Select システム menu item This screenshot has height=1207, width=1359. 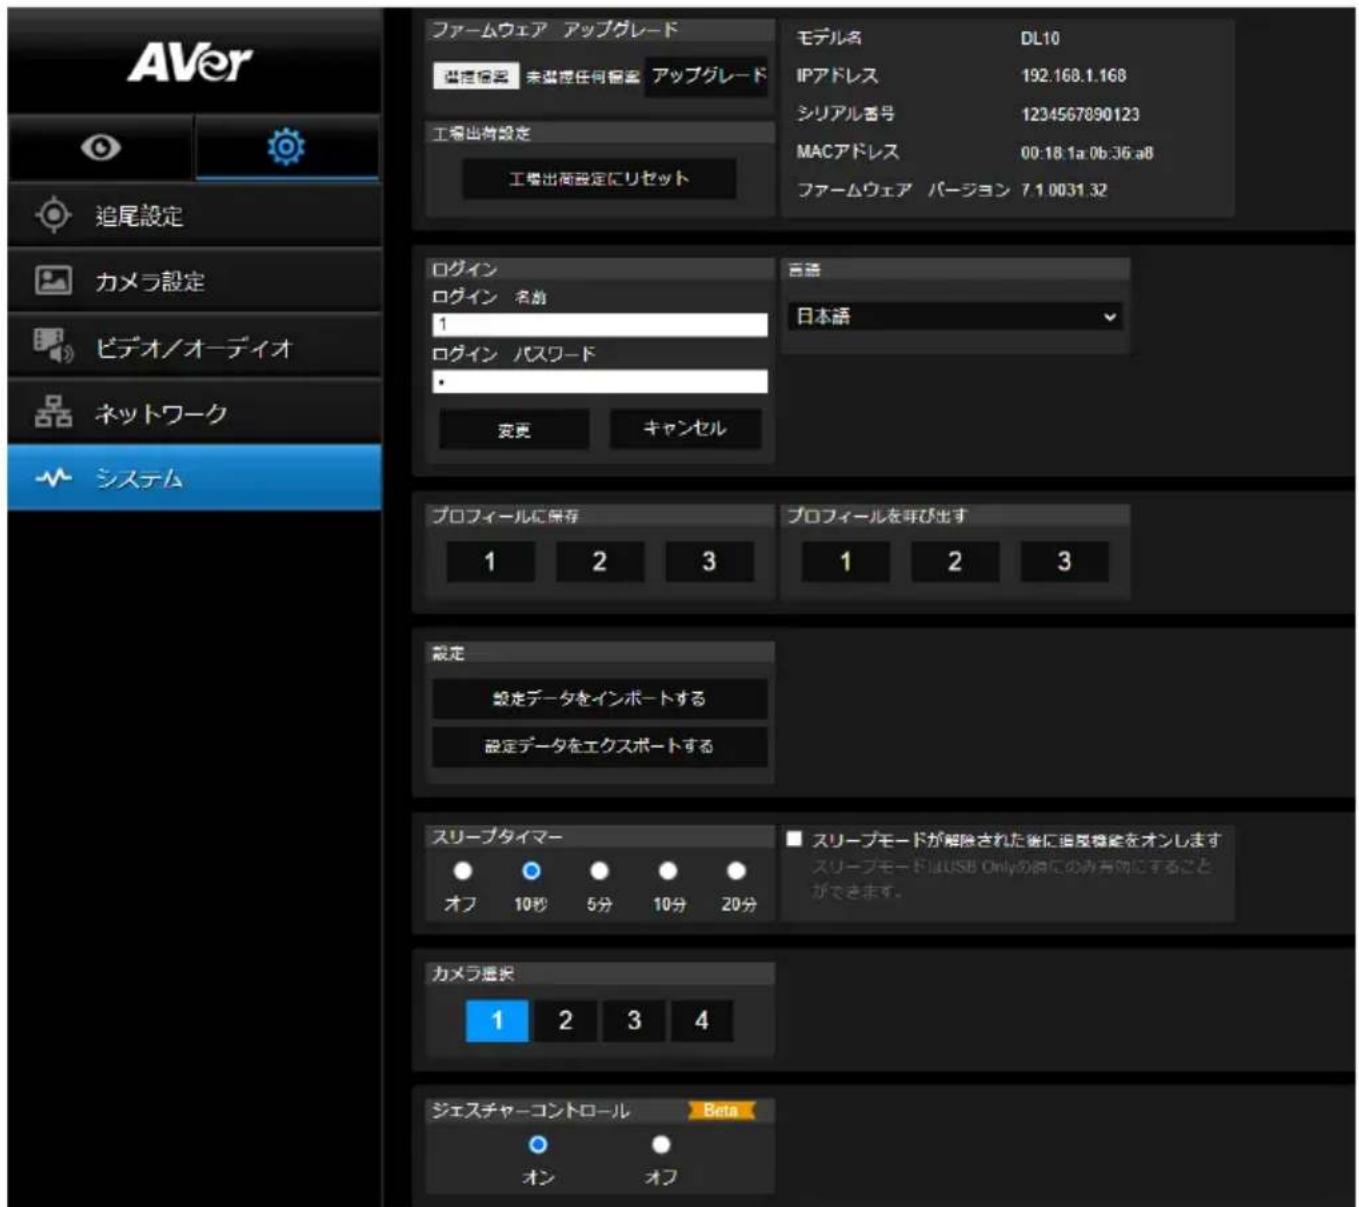click(x=194, y=478)
